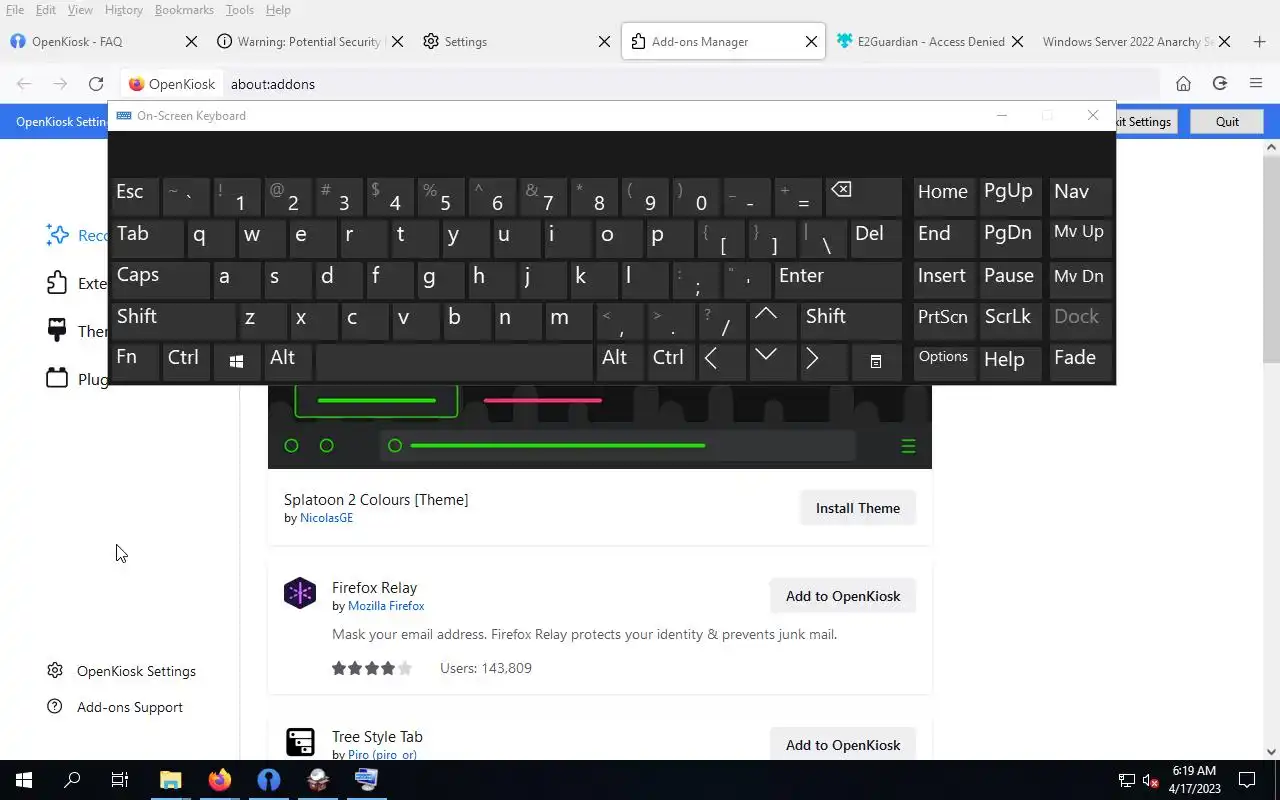Click the Firefox Relay add-on icon
The image size is (1280, 800).
click(x=300, y=593)
